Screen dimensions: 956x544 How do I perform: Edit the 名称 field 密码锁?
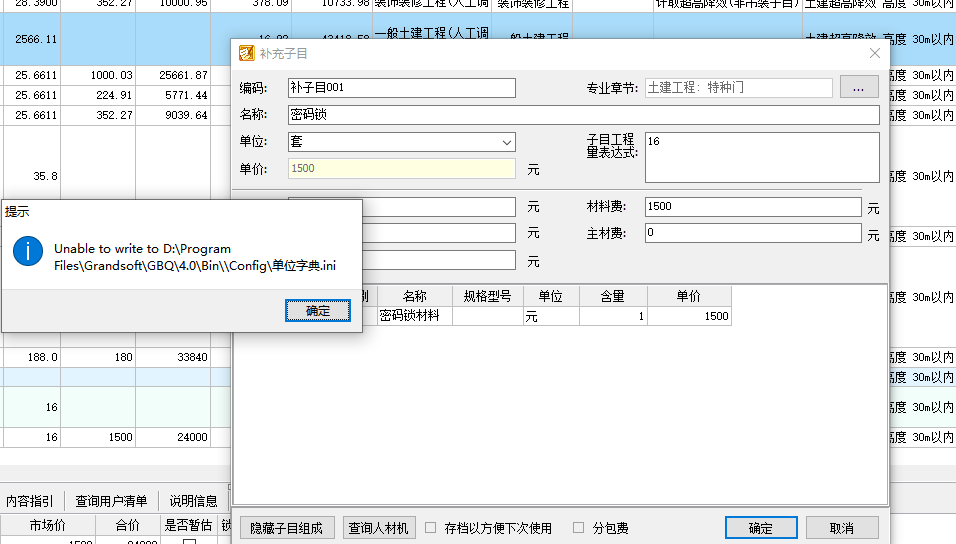click(x=583, y=115)
